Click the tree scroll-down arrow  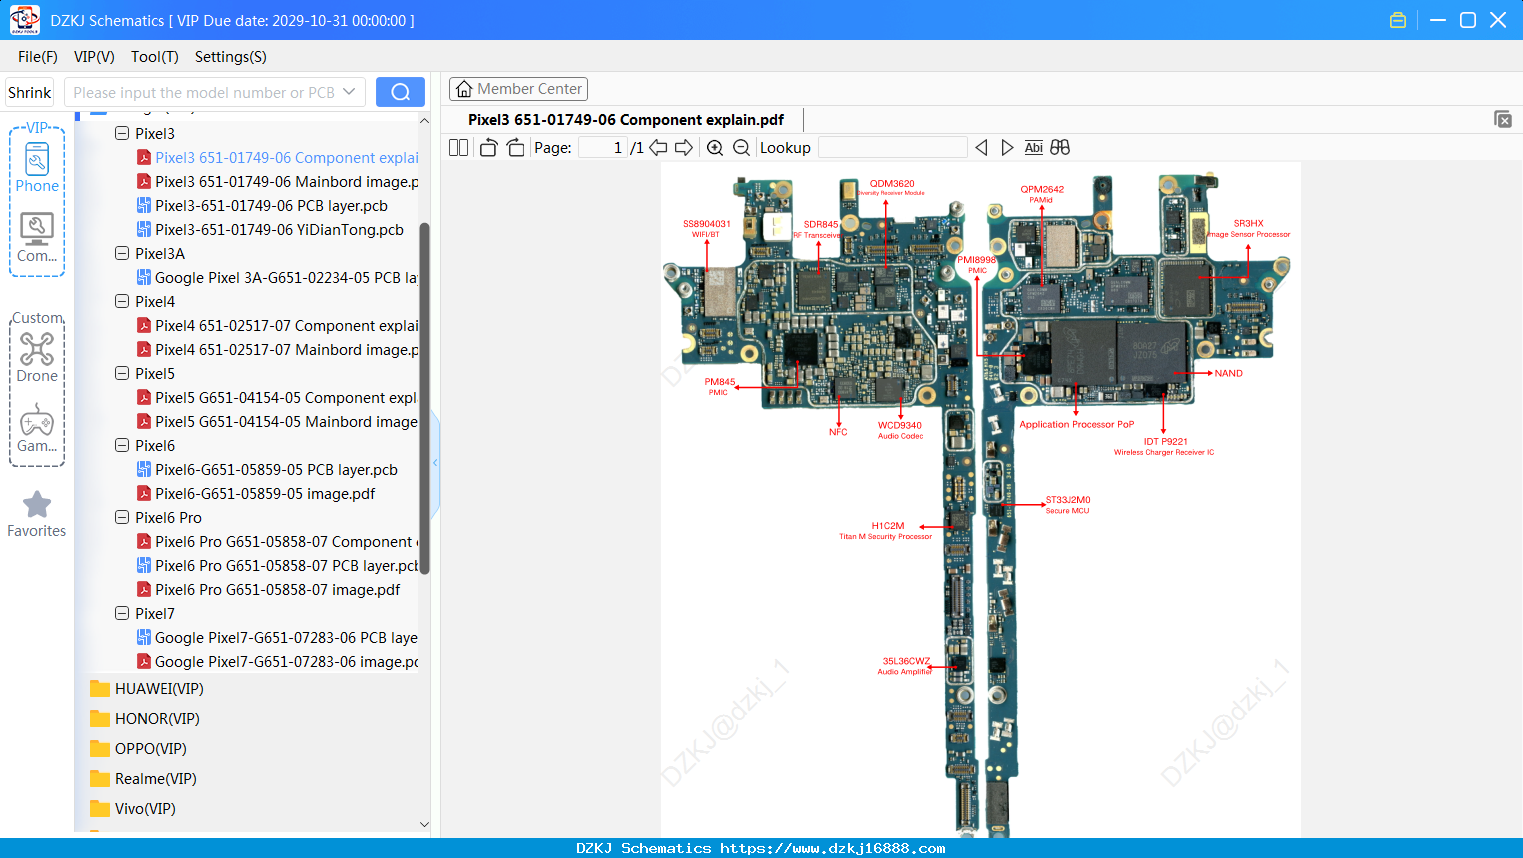click(x=424, y=825)
